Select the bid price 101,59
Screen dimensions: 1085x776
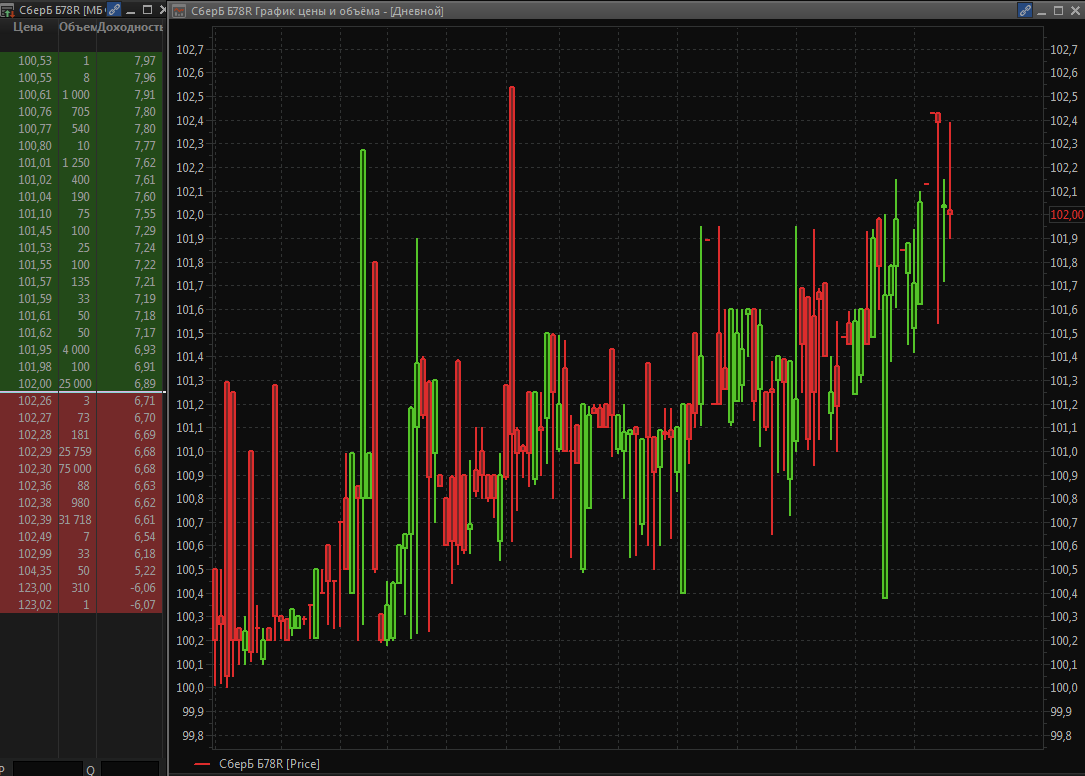(35, 298)
